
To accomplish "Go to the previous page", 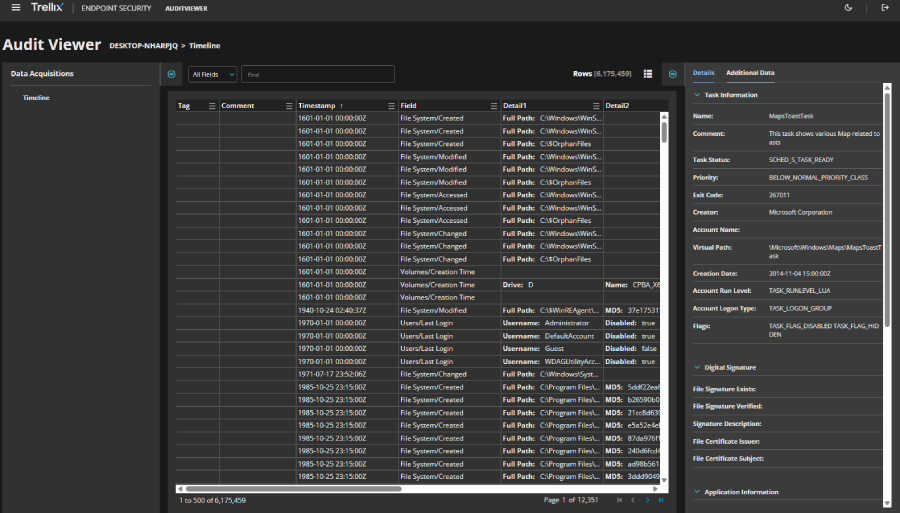I will [x=633, y=500].
